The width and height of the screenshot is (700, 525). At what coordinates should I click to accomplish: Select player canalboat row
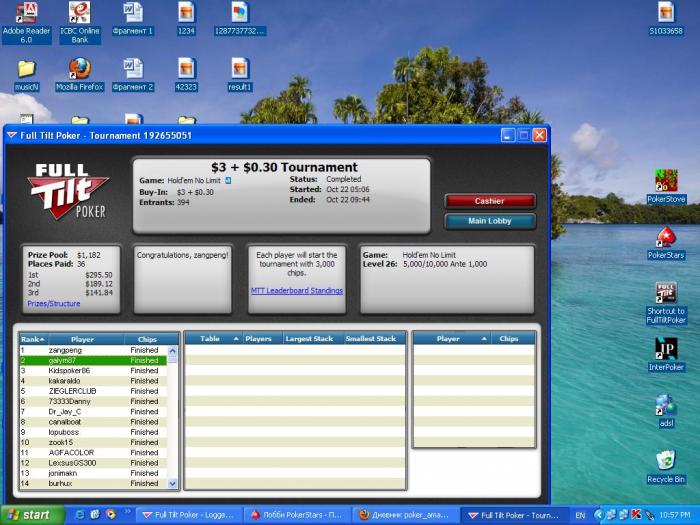93,422
